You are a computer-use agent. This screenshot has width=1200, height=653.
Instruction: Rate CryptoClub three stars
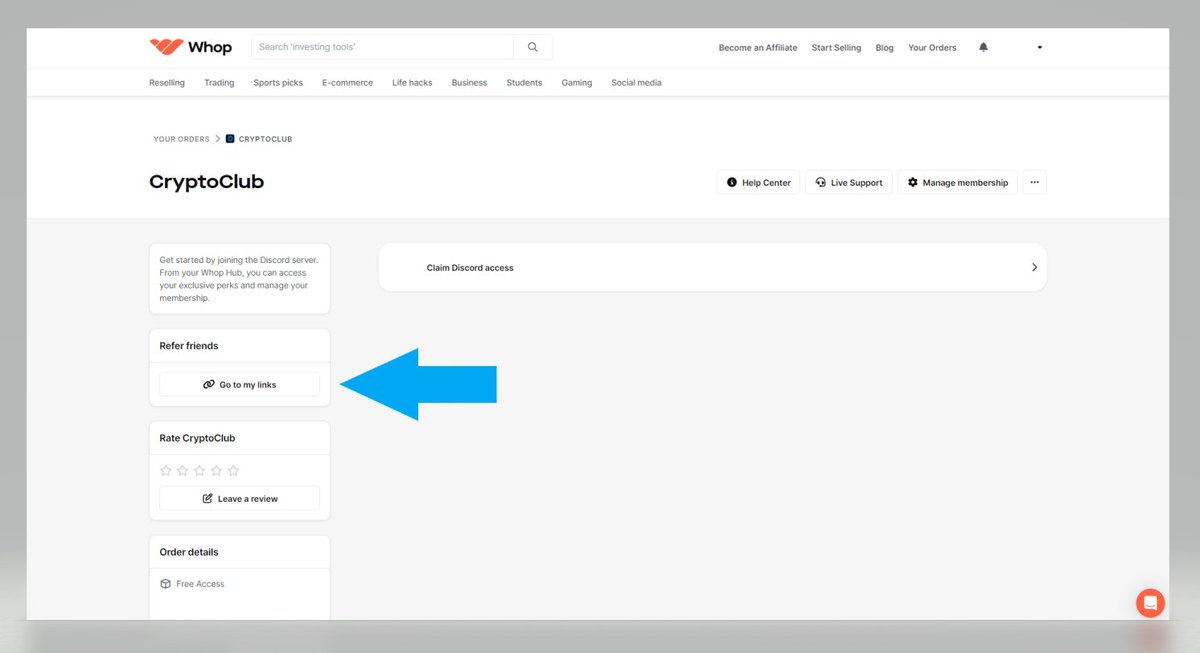pyautogui.click(x=200, y=470)
